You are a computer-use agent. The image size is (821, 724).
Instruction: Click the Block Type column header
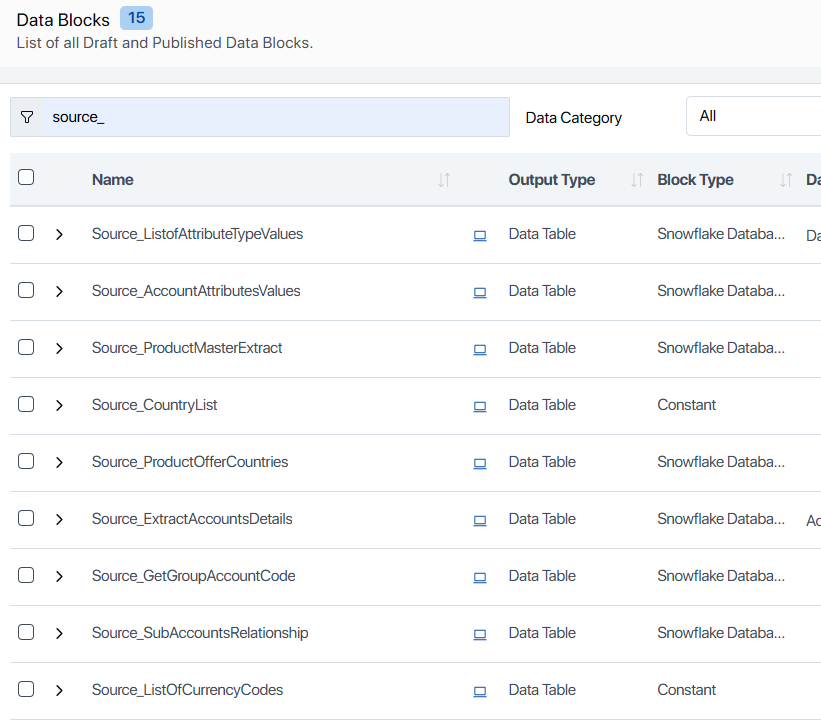pyautogui.click(x=695, y=180)
